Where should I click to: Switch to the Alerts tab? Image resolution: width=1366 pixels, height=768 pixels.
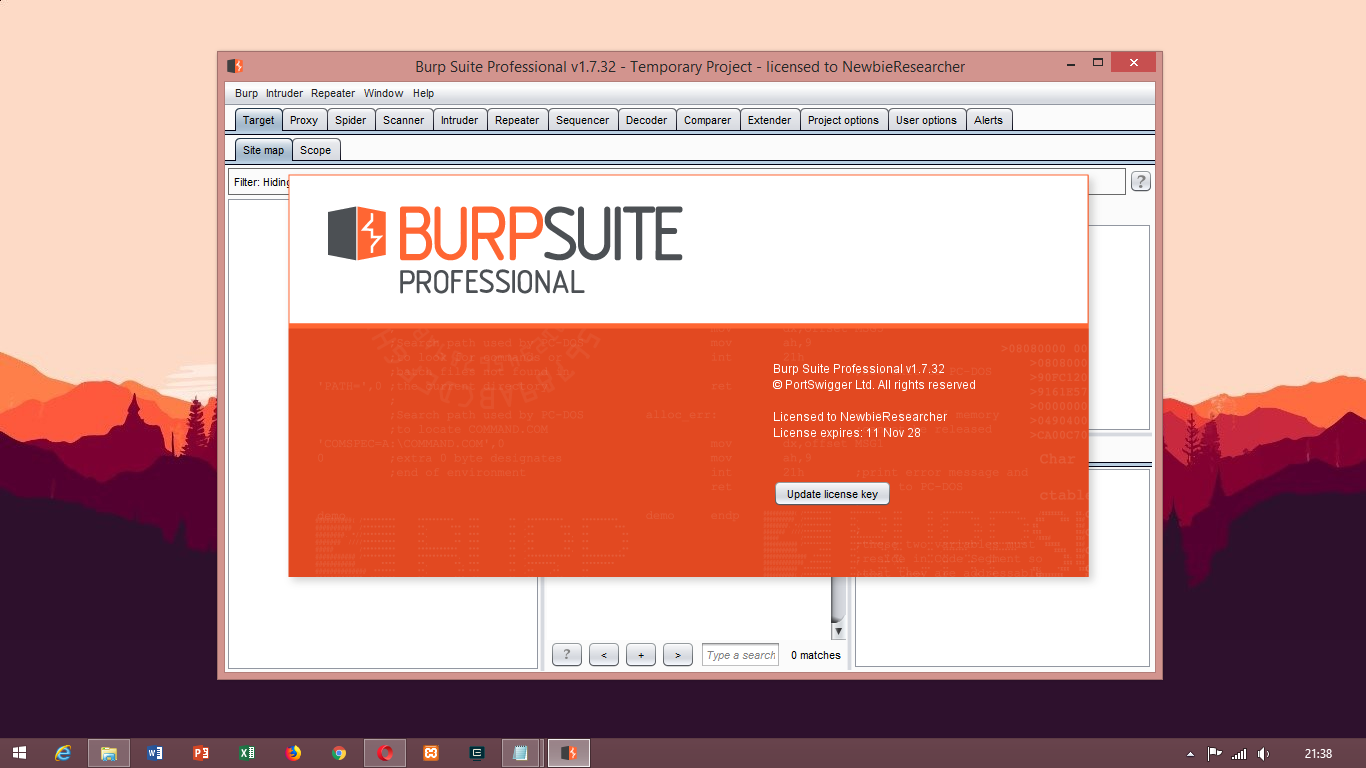[989, 120]
